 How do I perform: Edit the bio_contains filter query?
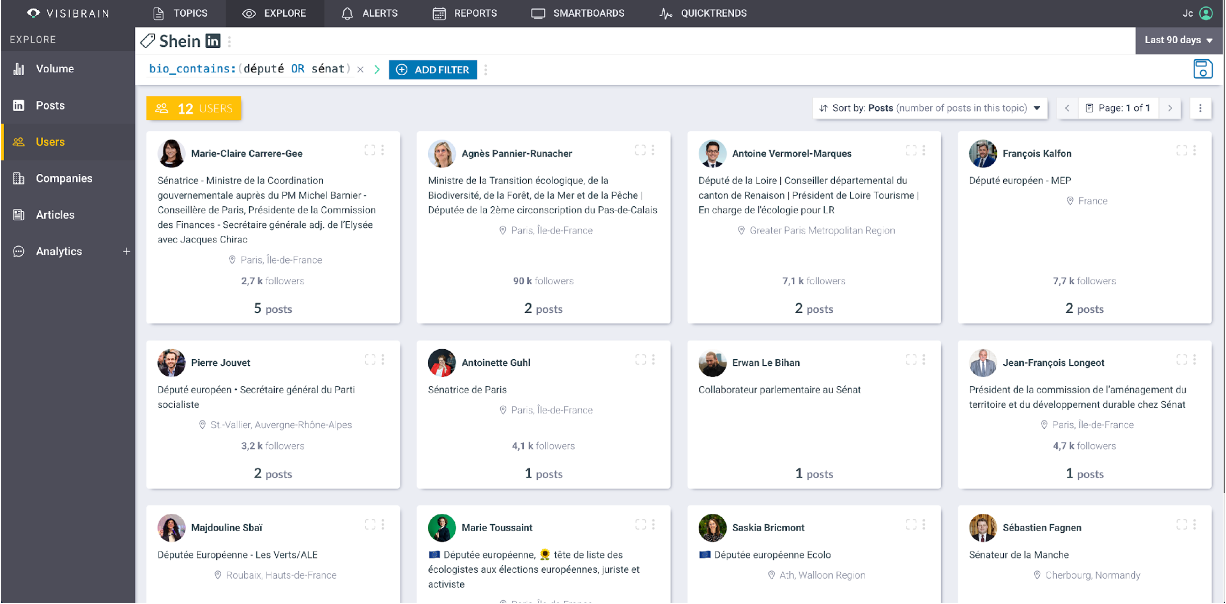[248, 69]
